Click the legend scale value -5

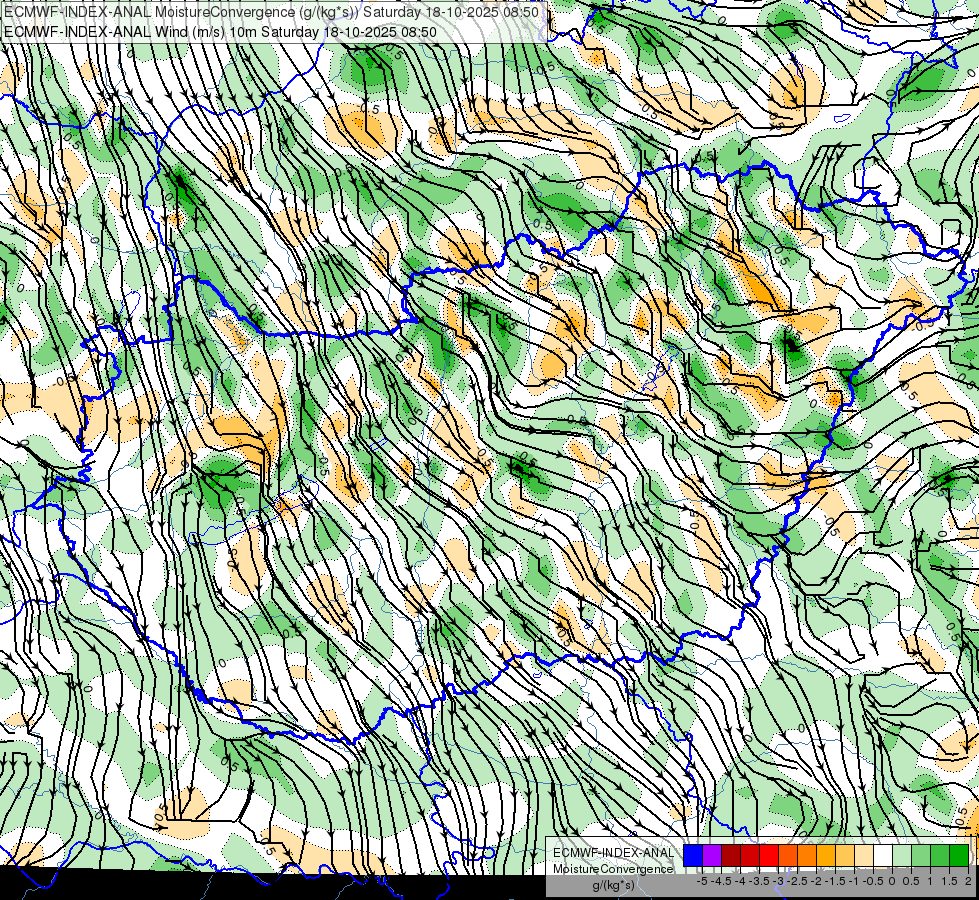(x=702, y=881)
